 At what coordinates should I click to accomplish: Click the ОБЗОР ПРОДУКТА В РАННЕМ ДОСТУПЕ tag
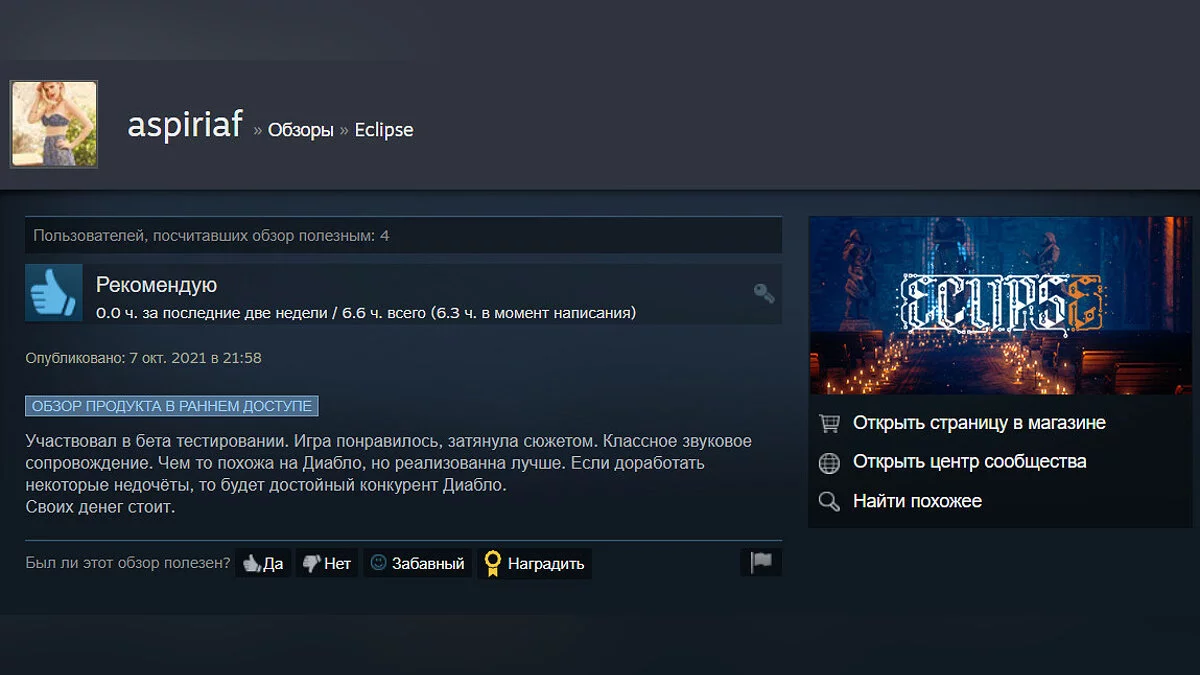click(x=172, y=406)
